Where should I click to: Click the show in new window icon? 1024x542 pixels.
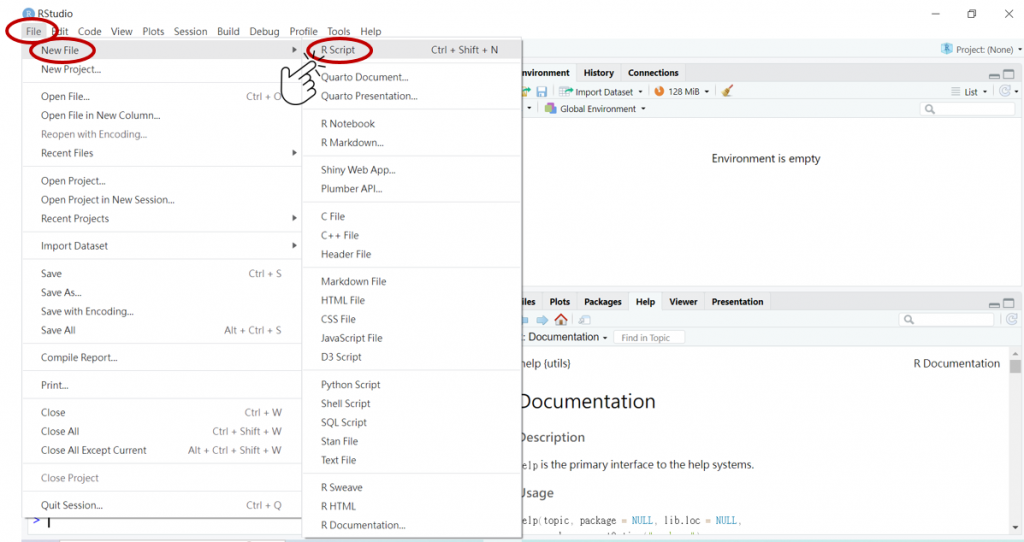(x=584, y=319)
